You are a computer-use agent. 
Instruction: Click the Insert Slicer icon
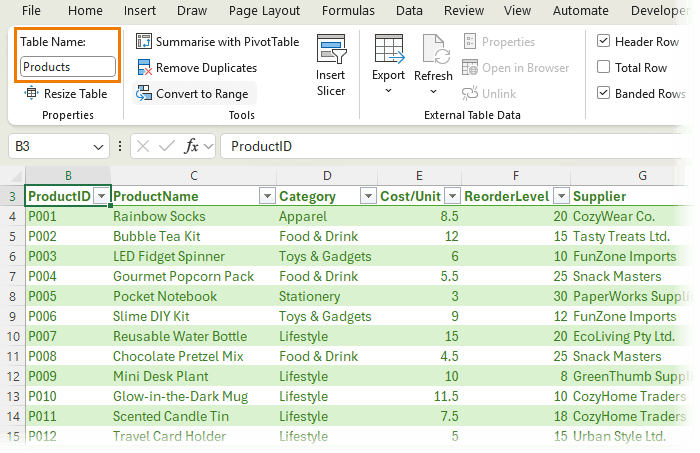(x=331, y=51)
